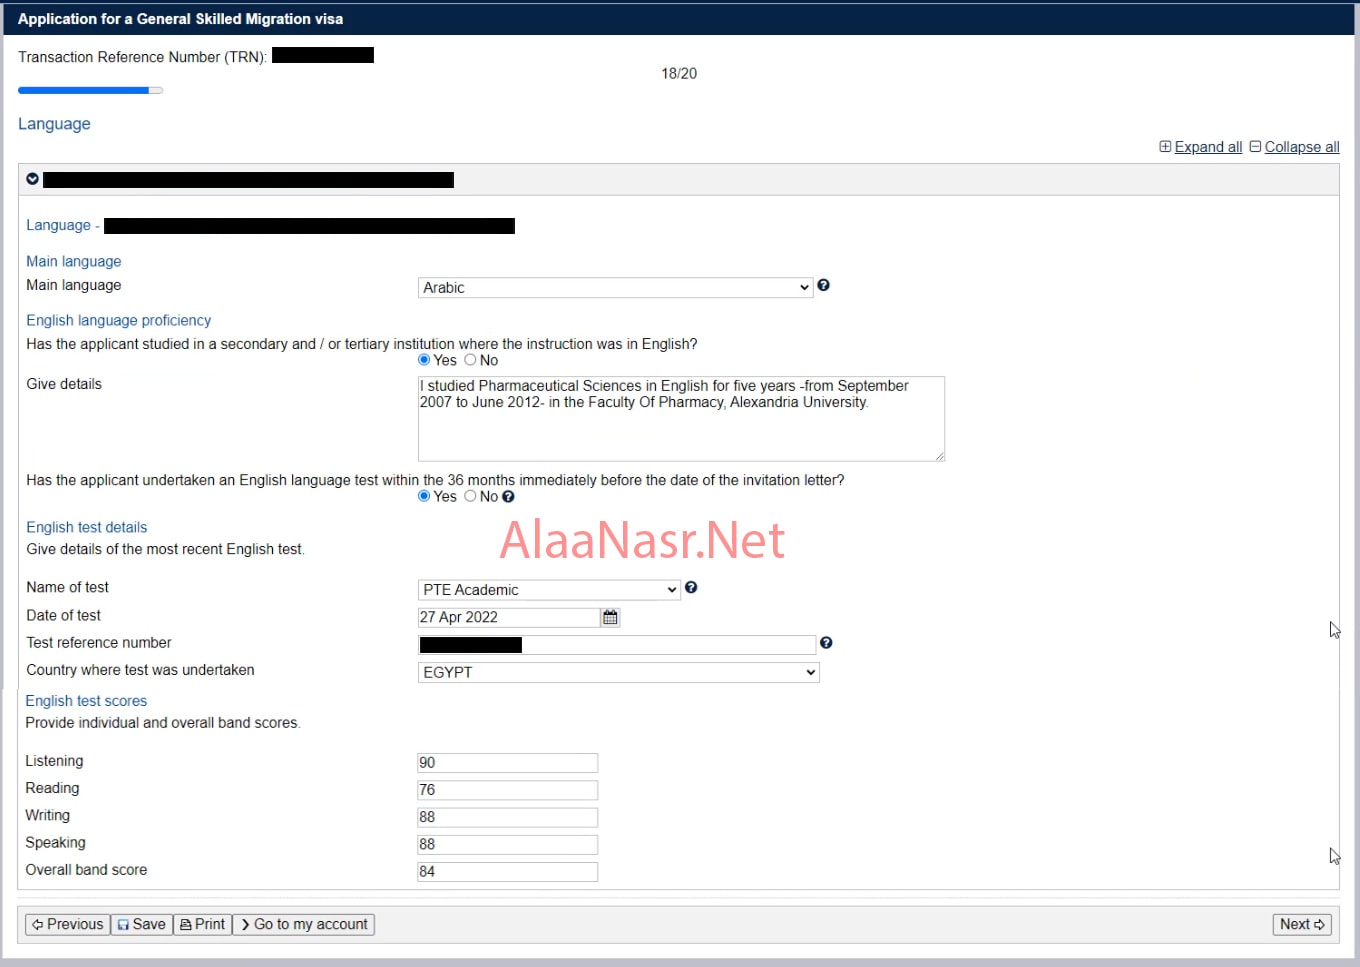1360x967 pixels.
Task: Click help icon beside Test reference number
Action: 826,643
